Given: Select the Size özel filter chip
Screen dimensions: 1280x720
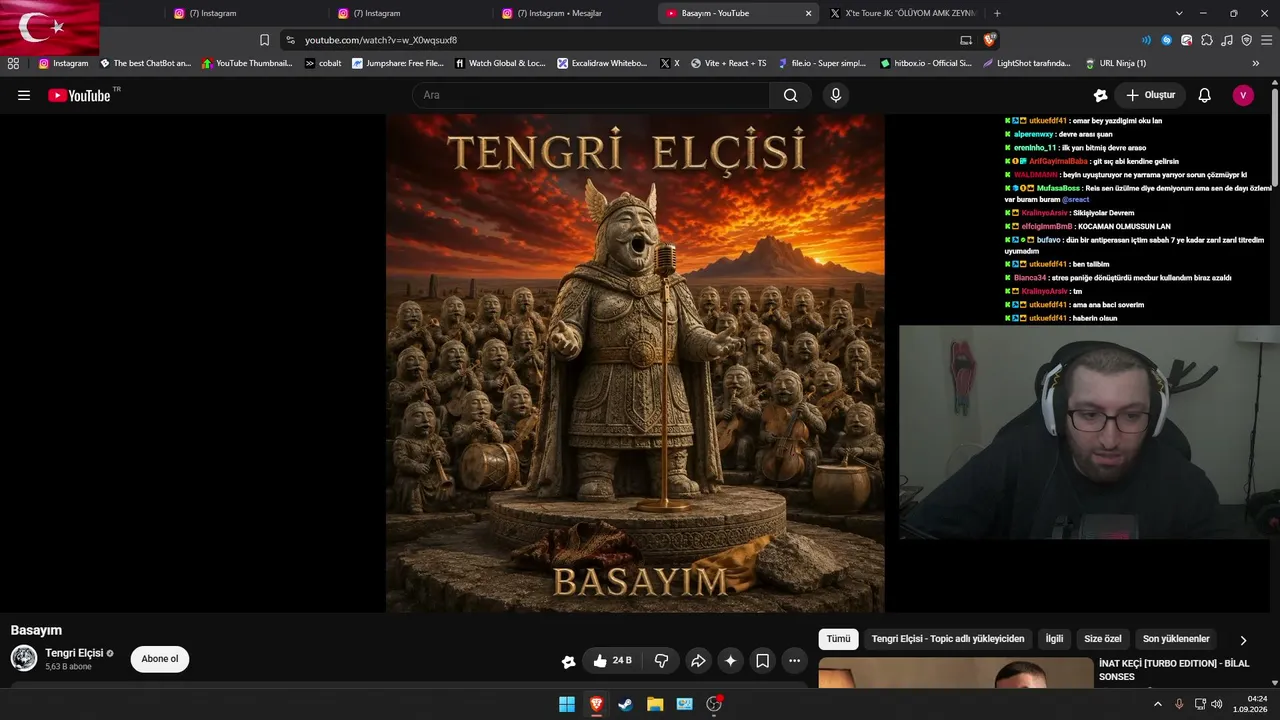Looking at the screenshot, I should coord(1103,639).
